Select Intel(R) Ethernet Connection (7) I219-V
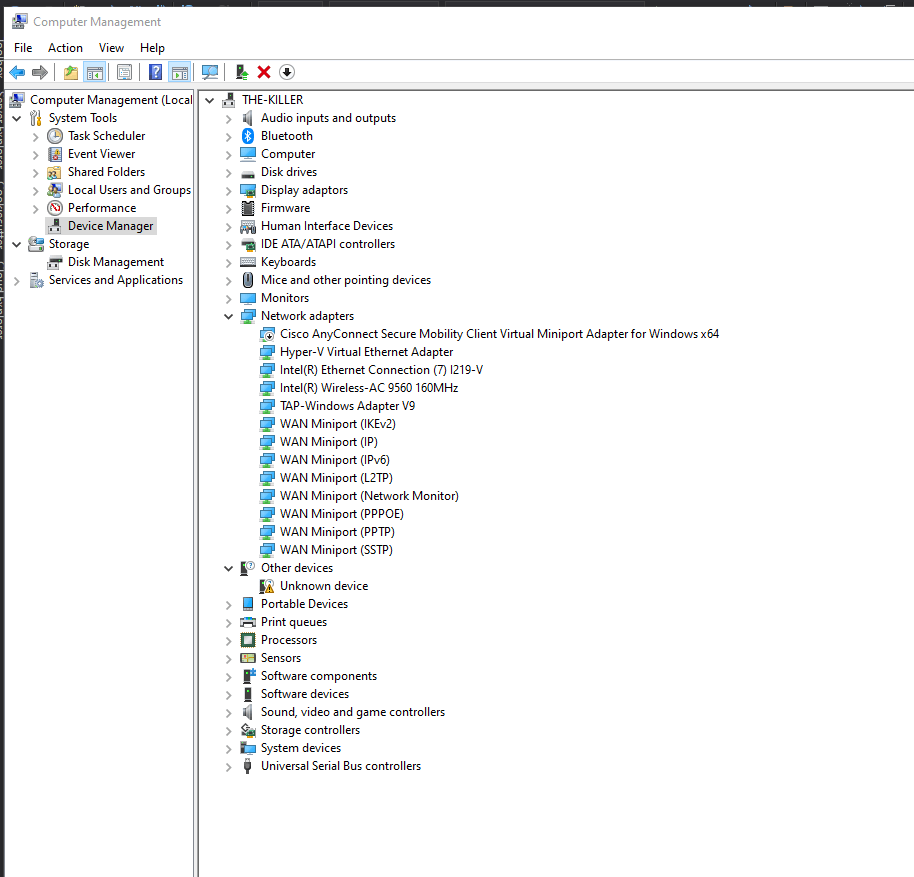Screen dimensions: 914x877 pyautogui.click(x=381, y=370)
